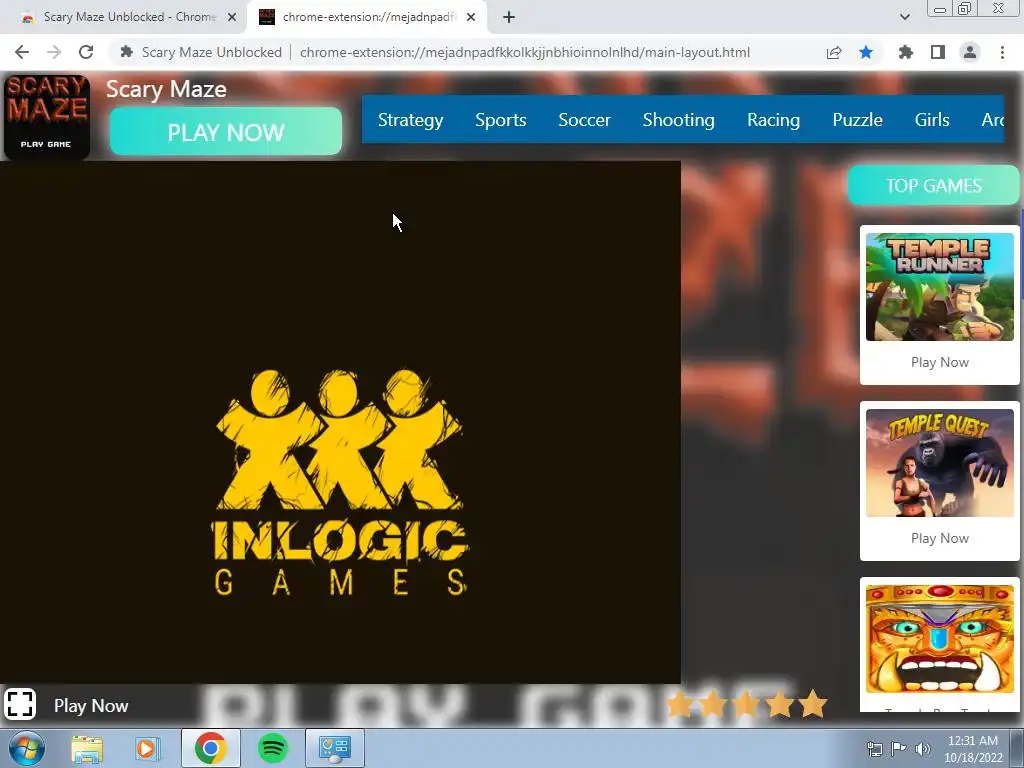Click Play Now under Temple Runner
The width and height of the screenshot is (1024, 768).
(940, 362)
